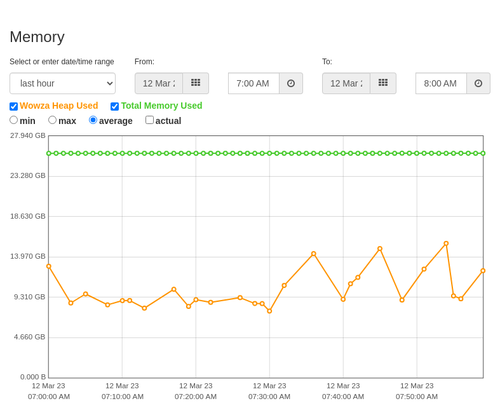Click the average radio label text
The height and width of the screenshot is (403, 500).
pyautogui.click(x=116, y=121)
